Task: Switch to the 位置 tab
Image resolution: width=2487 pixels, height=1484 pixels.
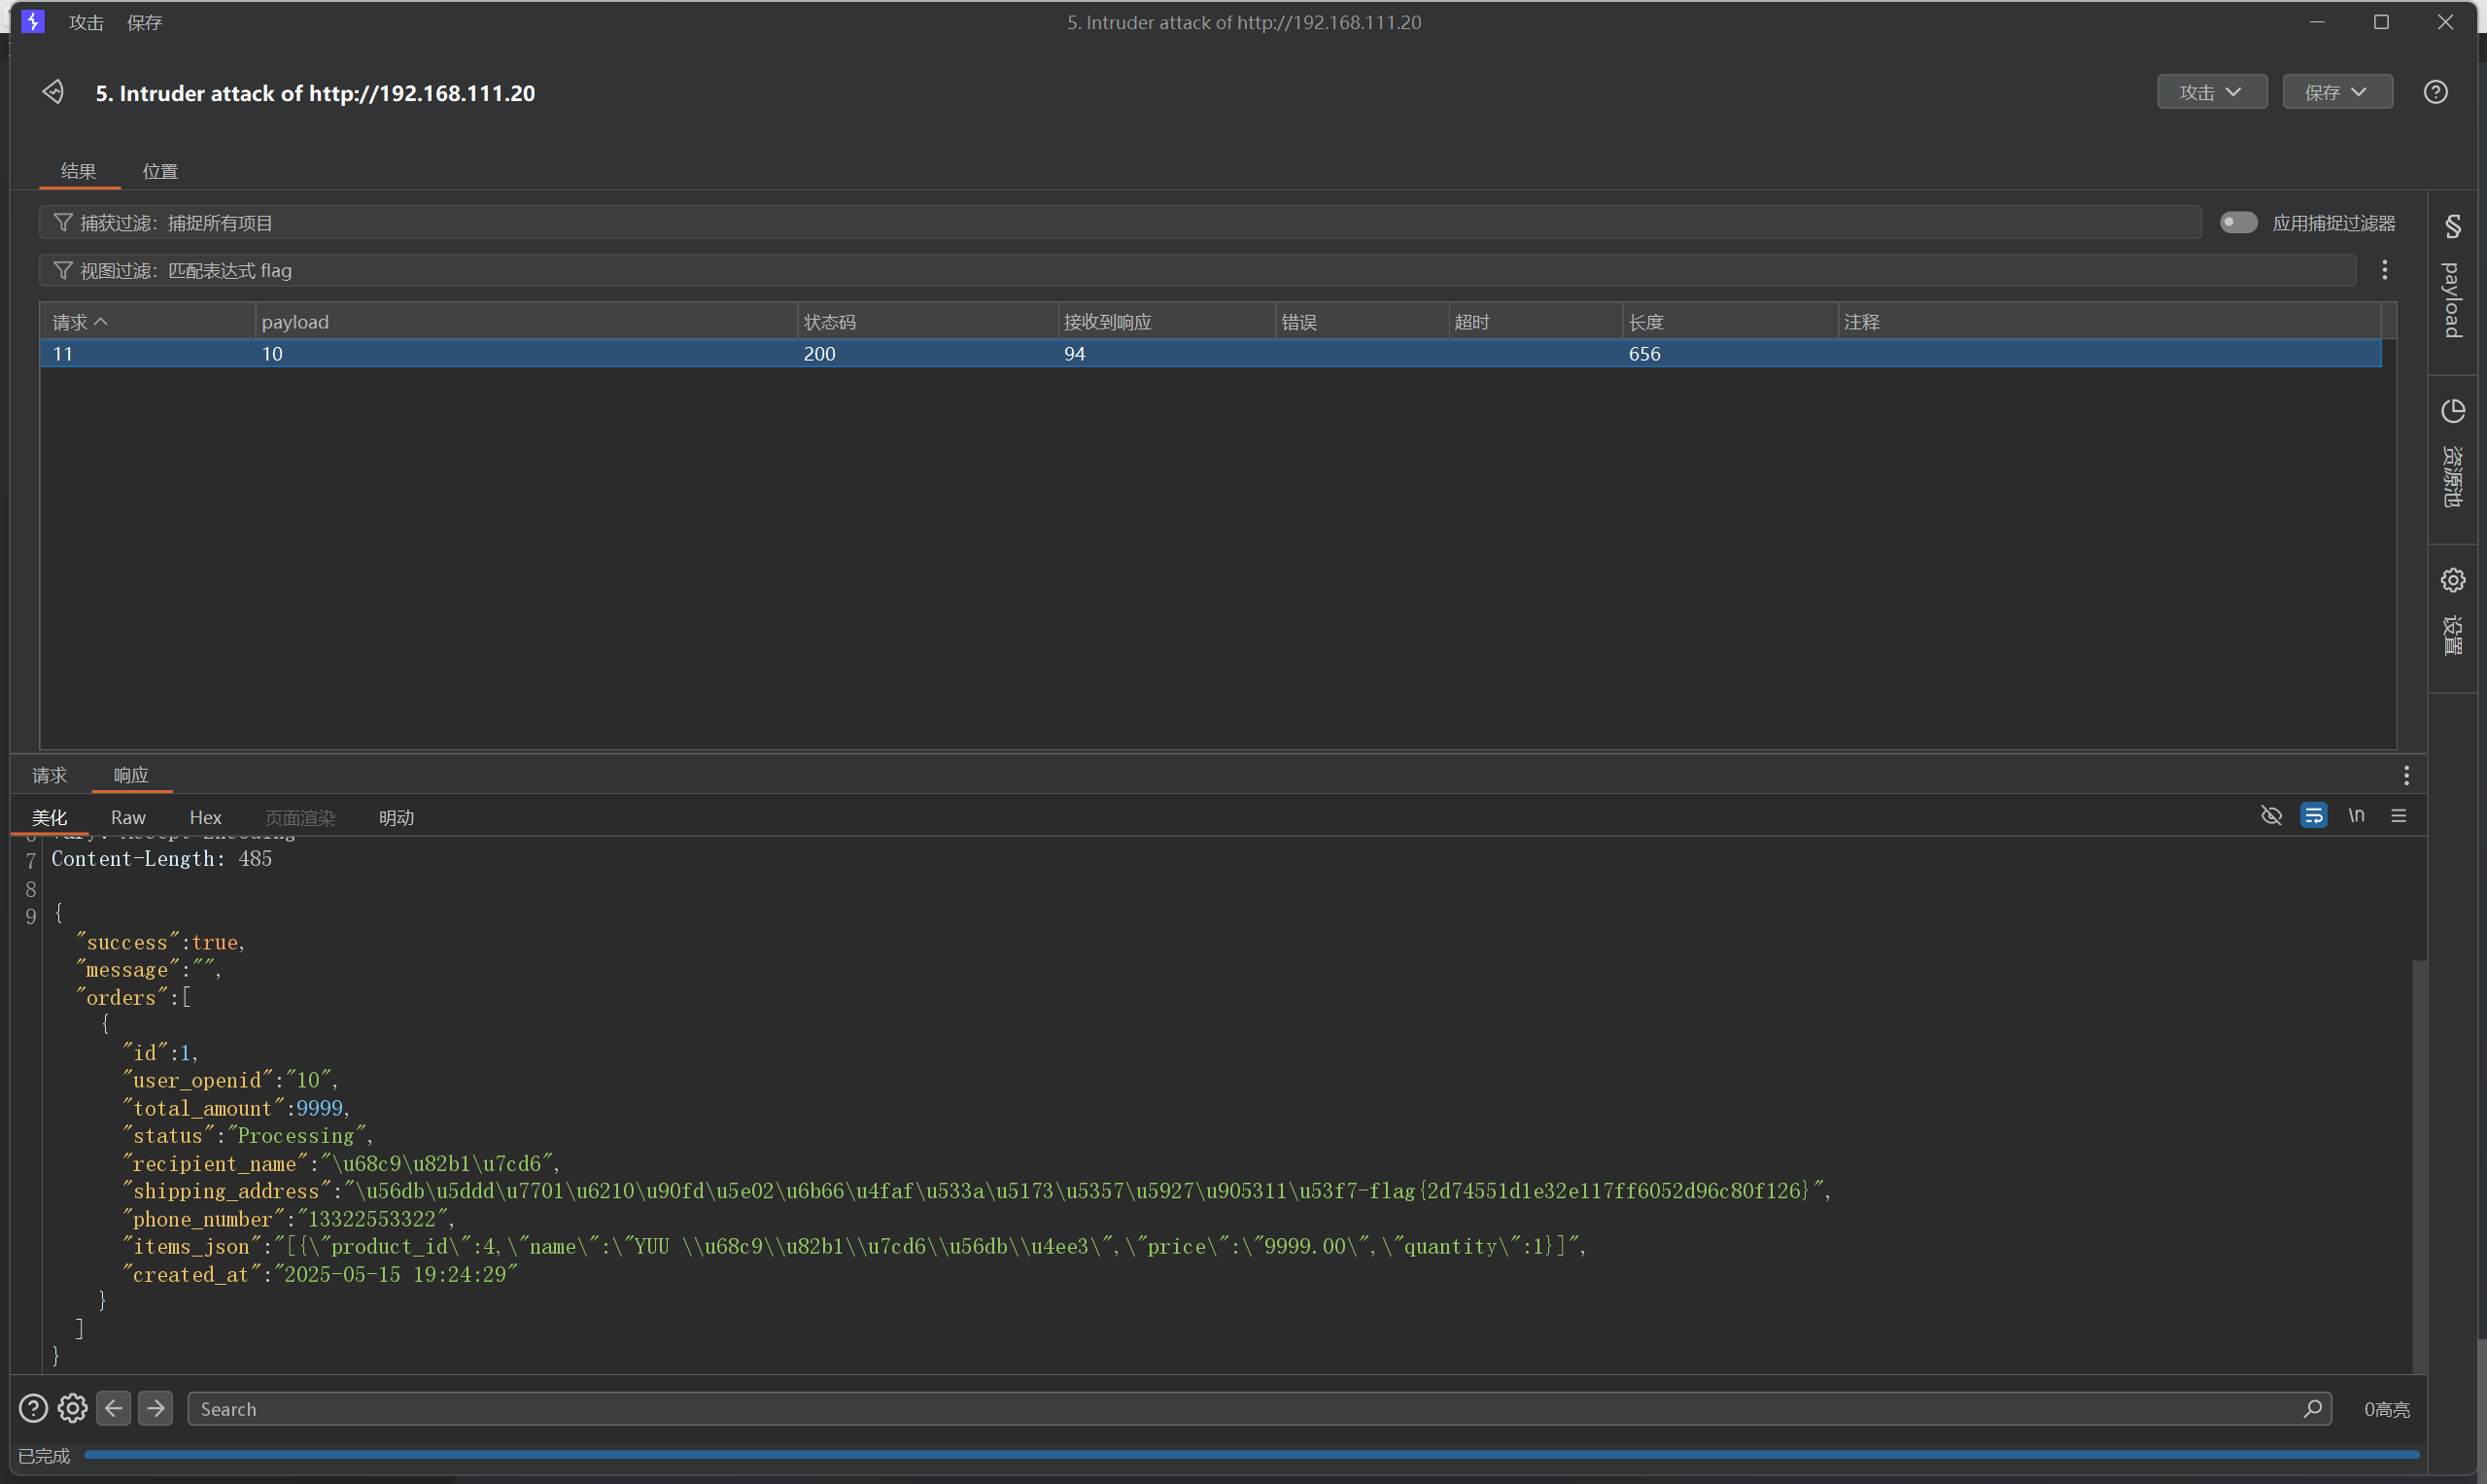Action: tap(160, 171)
